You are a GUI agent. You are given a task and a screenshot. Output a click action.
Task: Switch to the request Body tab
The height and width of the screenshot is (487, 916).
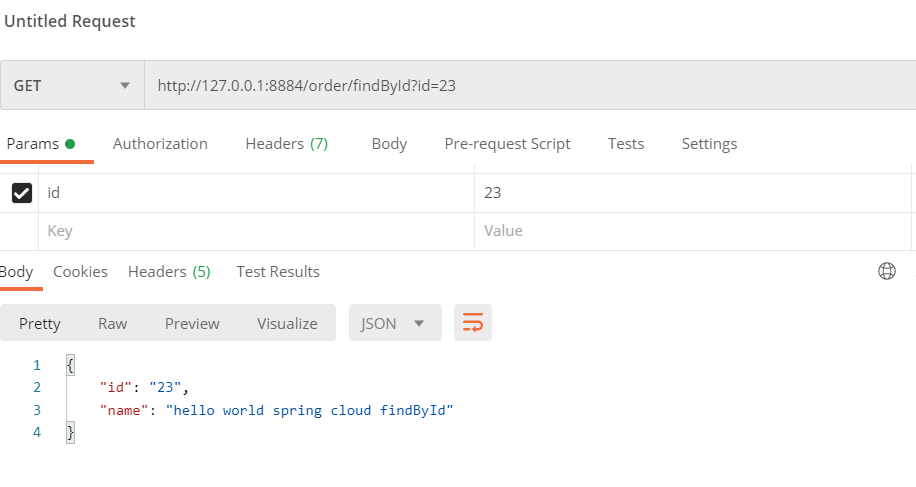tap(389, 144)
